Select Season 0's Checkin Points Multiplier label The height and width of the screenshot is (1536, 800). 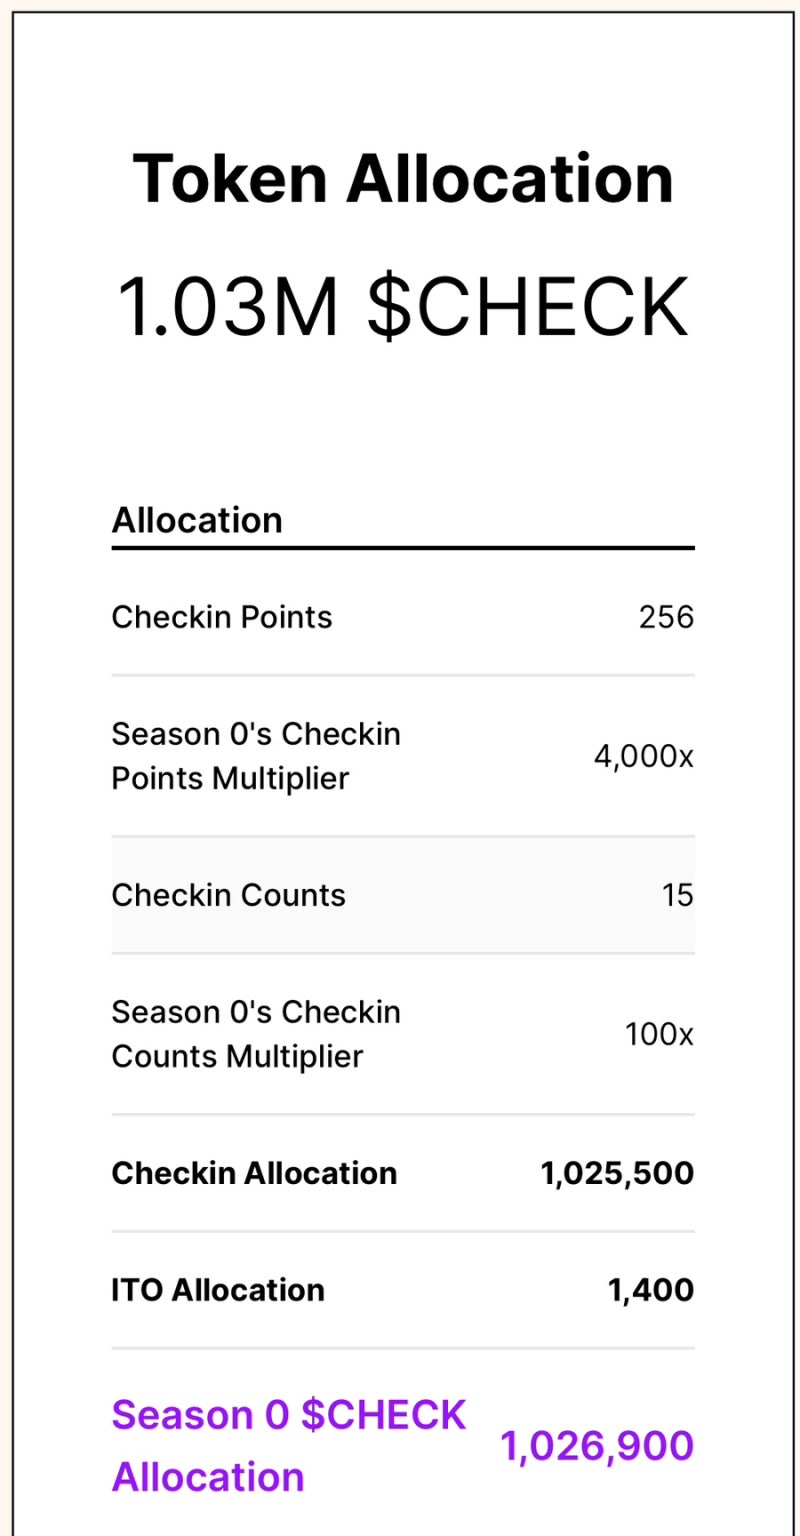coord(255,756)
